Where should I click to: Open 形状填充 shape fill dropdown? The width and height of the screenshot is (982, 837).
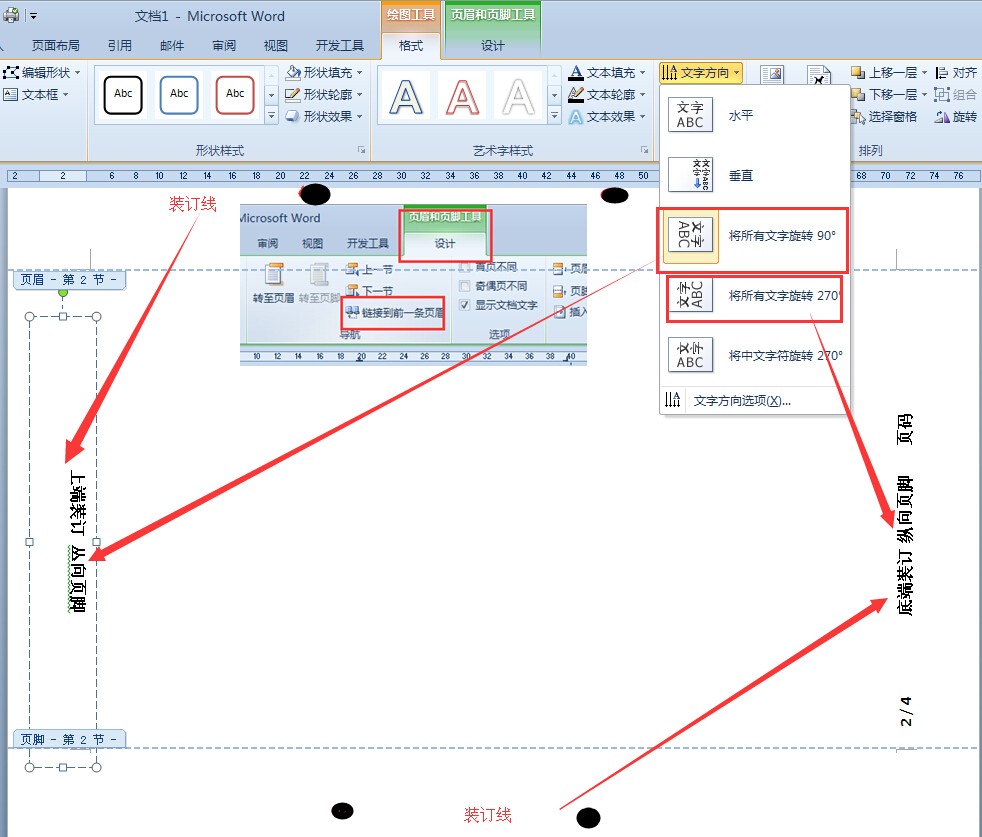click(x=324, y=73)
